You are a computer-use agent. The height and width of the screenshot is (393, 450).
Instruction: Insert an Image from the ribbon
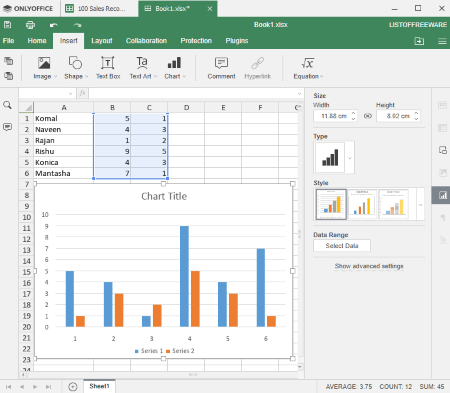click(44, 68)
